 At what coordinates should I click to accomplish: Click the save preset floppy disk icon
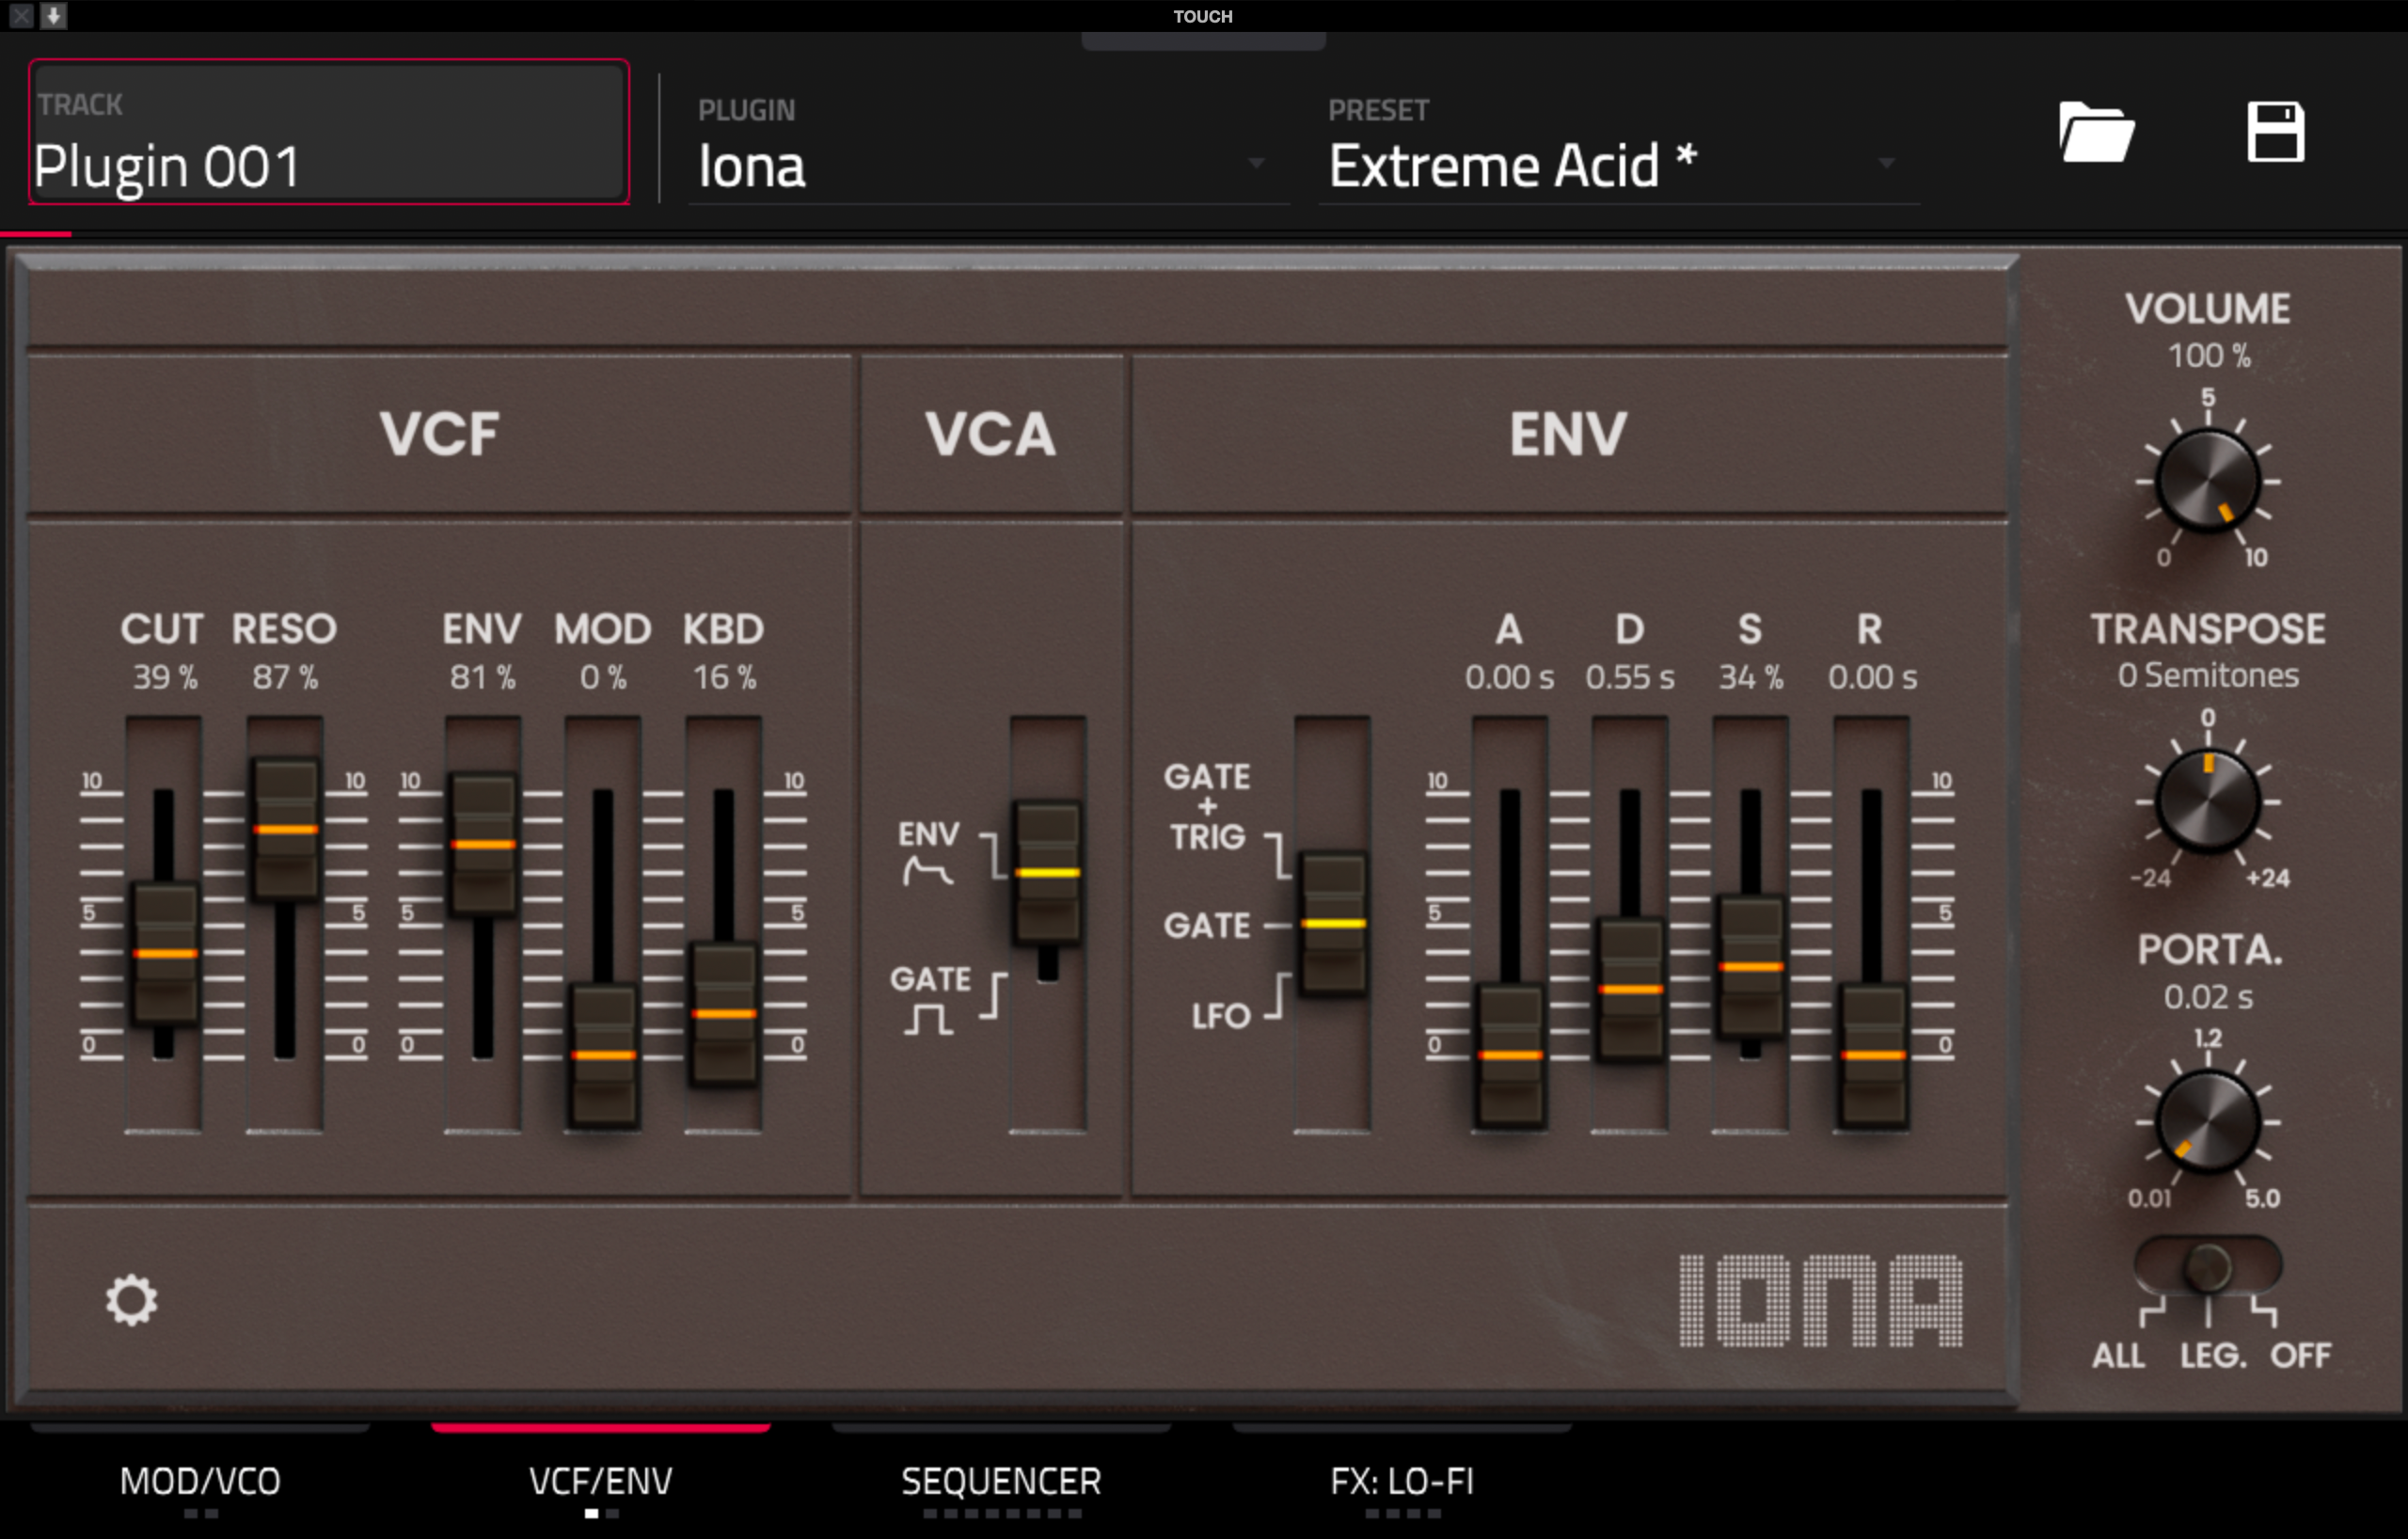click(2275, 132)
